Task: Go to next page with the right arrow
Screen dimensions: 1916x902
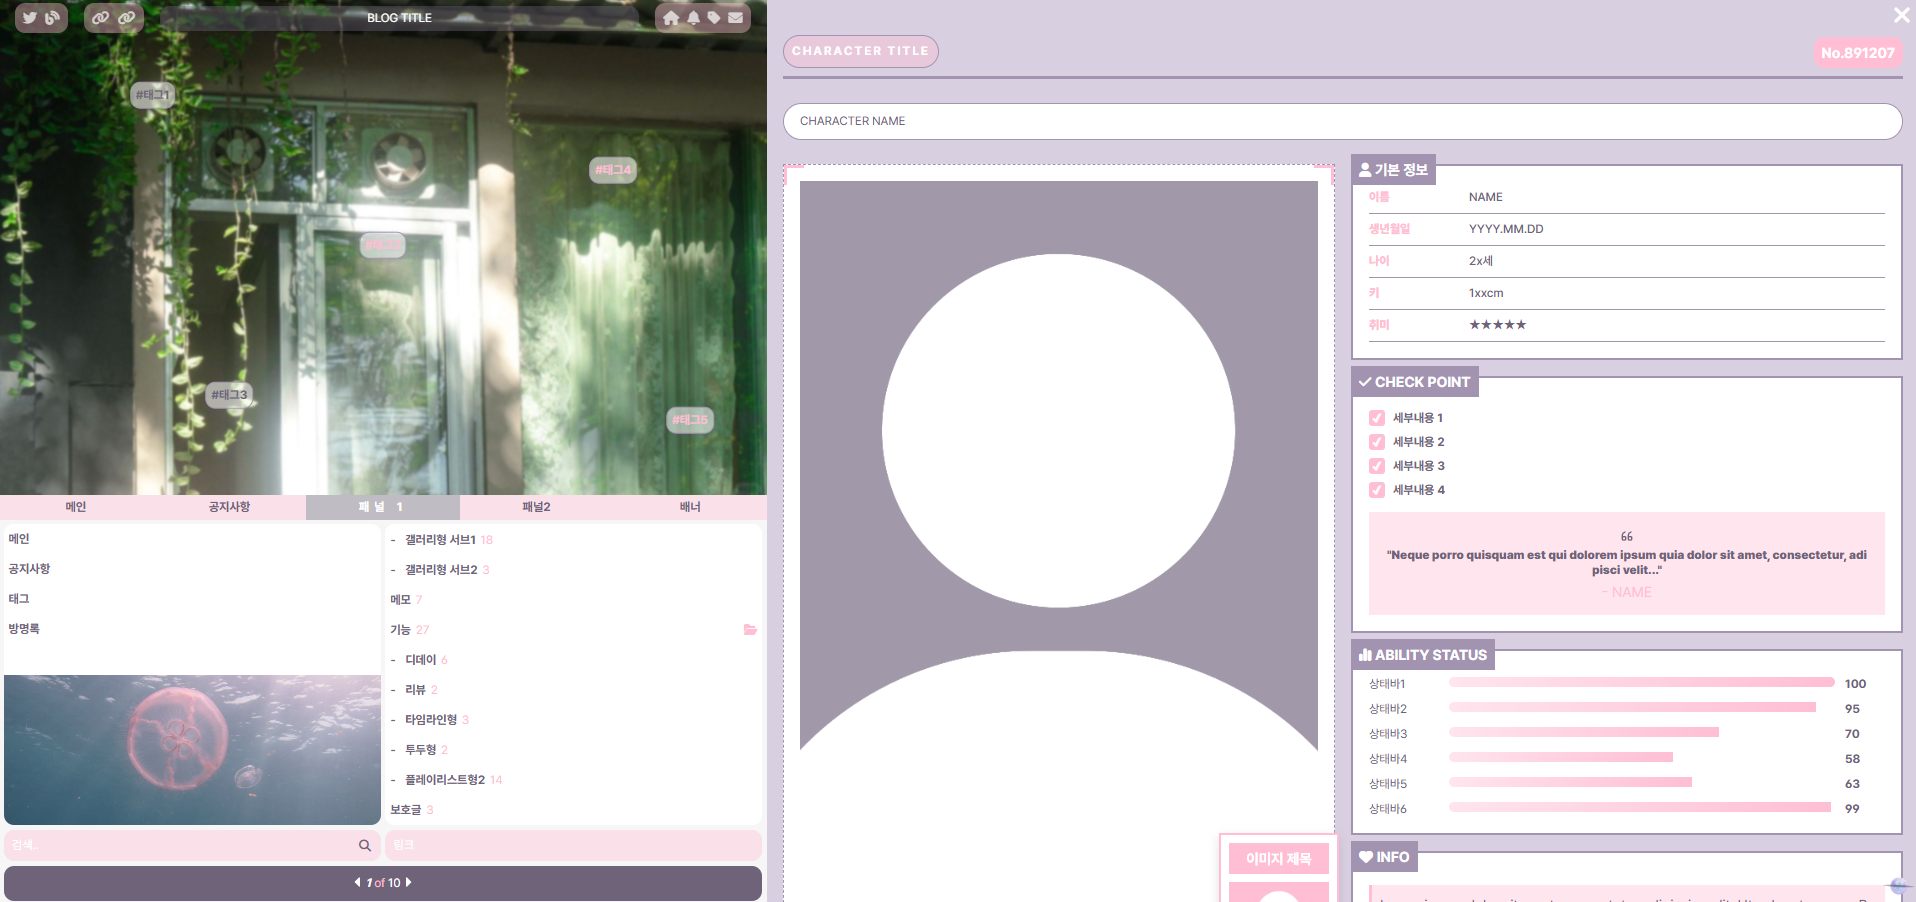Action: [x=408, y=882]
